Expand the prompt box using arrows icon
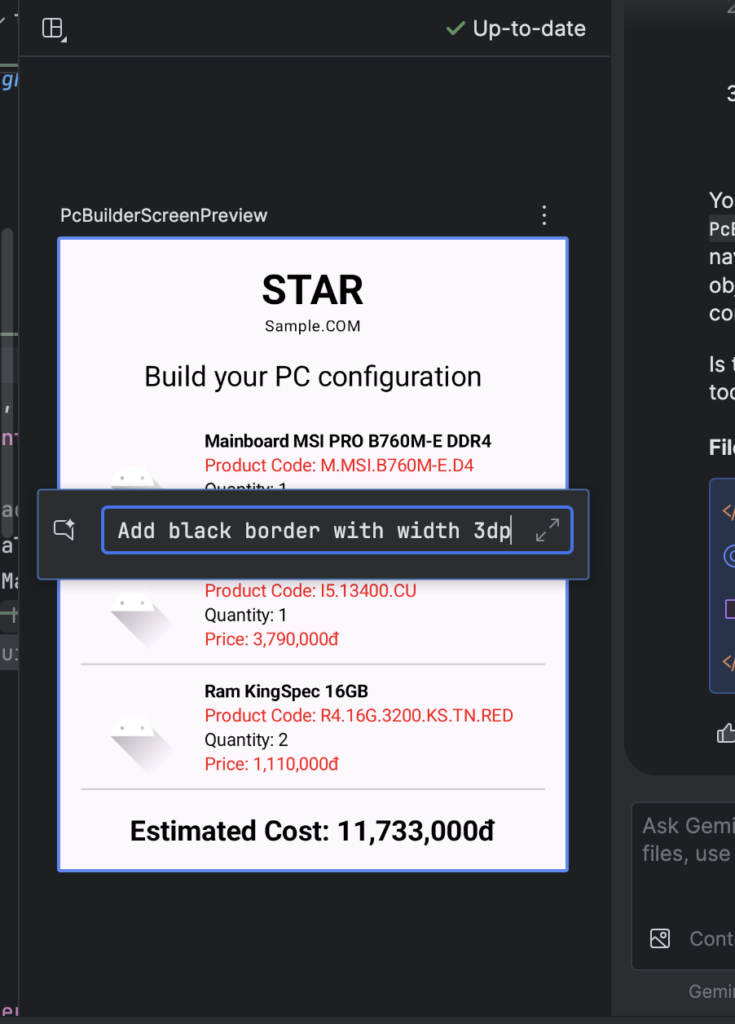The width and height of the screenshot is (735, 1024). point(547,530)
